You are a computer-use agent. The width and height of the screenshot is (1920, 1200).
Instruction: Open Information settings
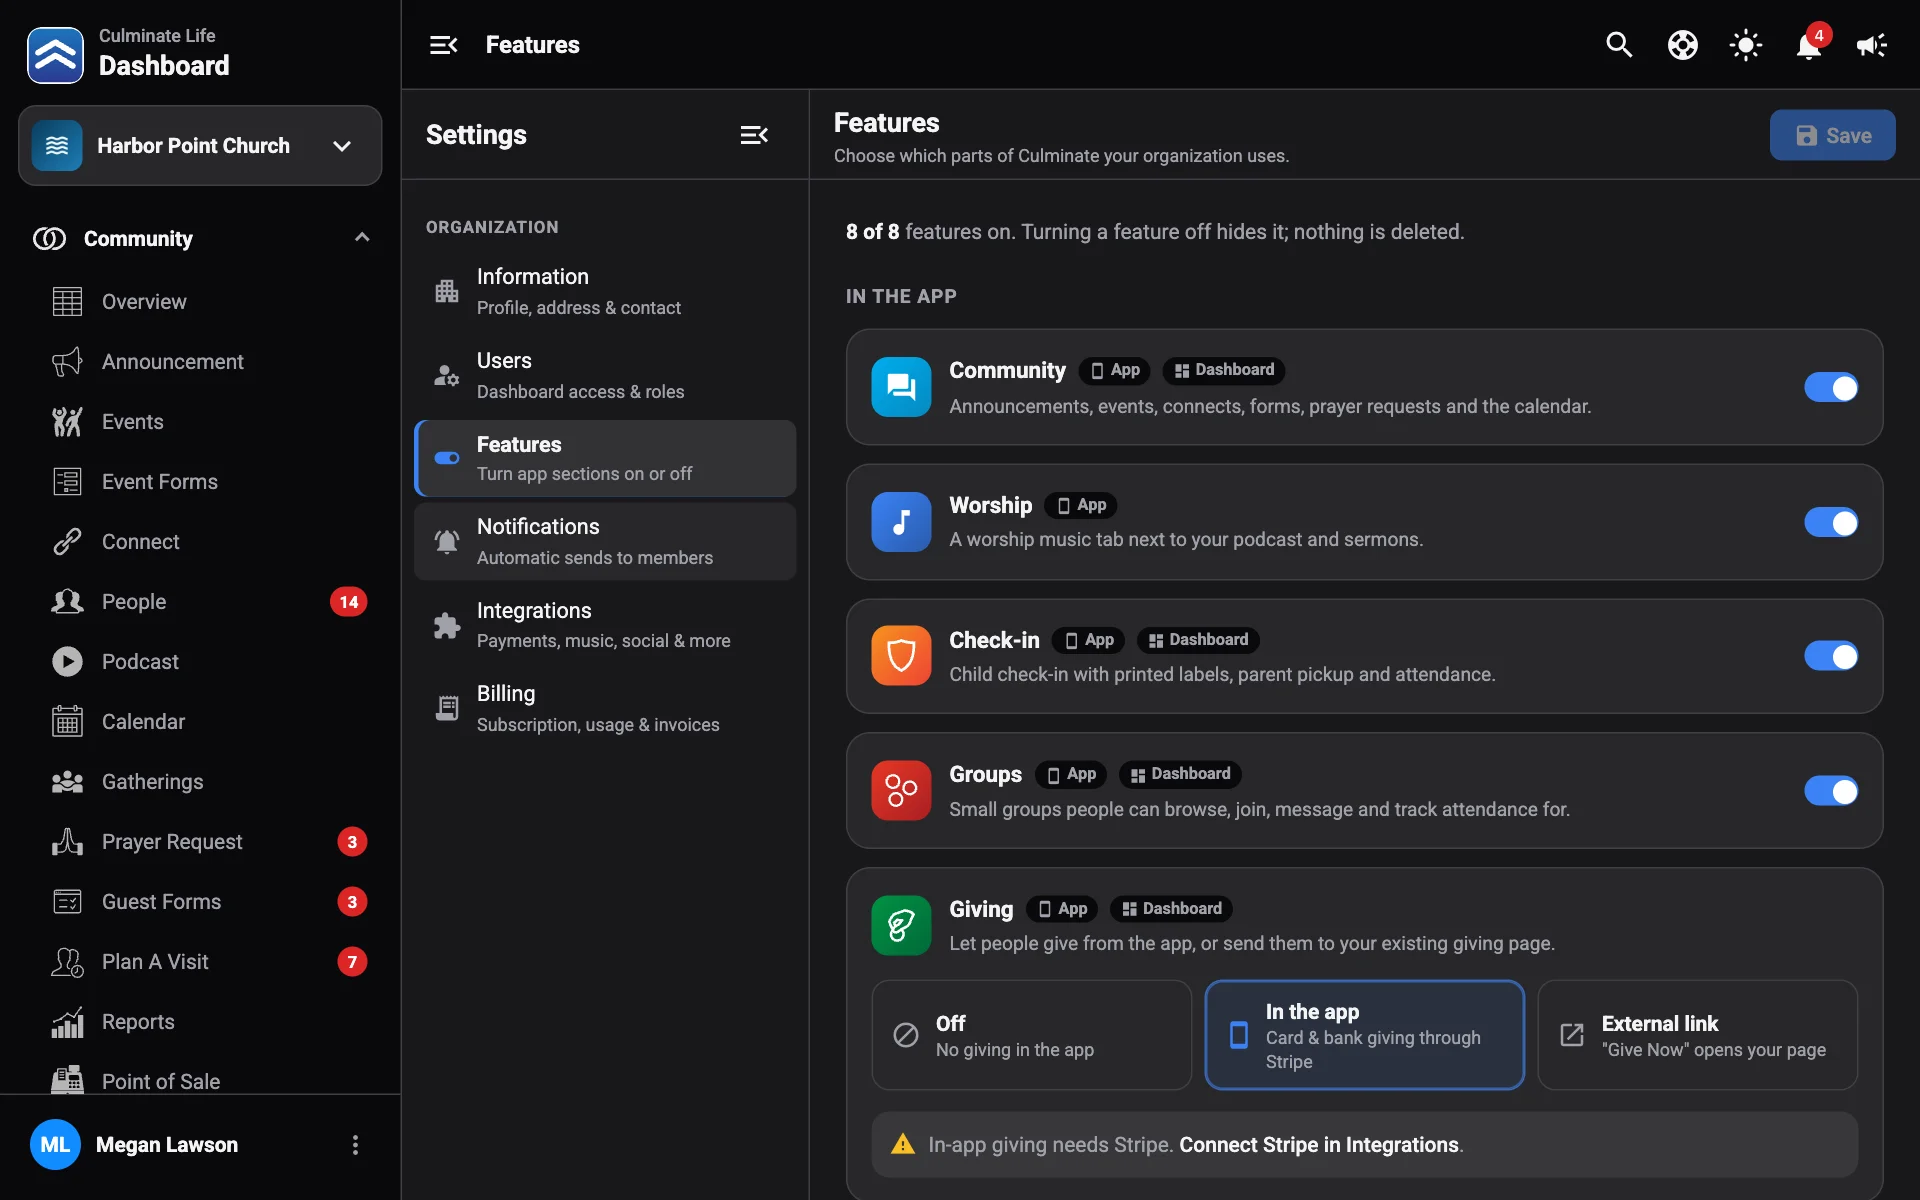click(605, 291)
